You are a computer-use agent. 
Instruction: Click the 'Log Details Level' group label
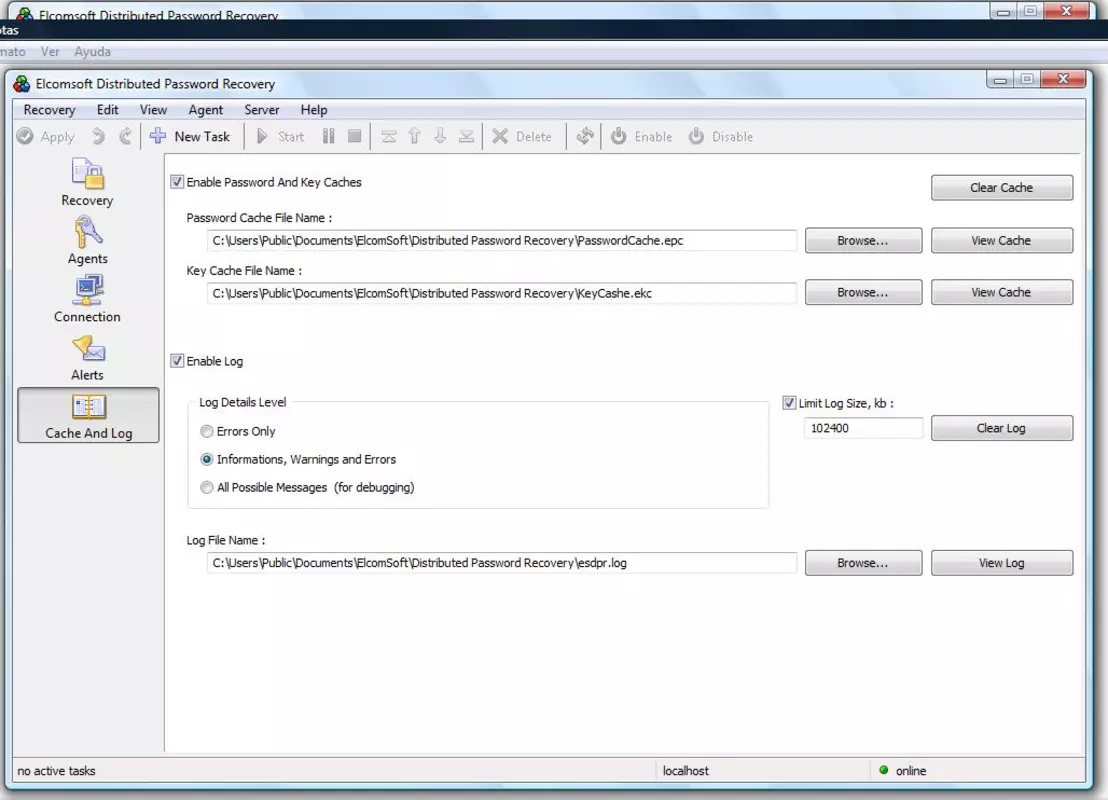click(x=242, y=402)
